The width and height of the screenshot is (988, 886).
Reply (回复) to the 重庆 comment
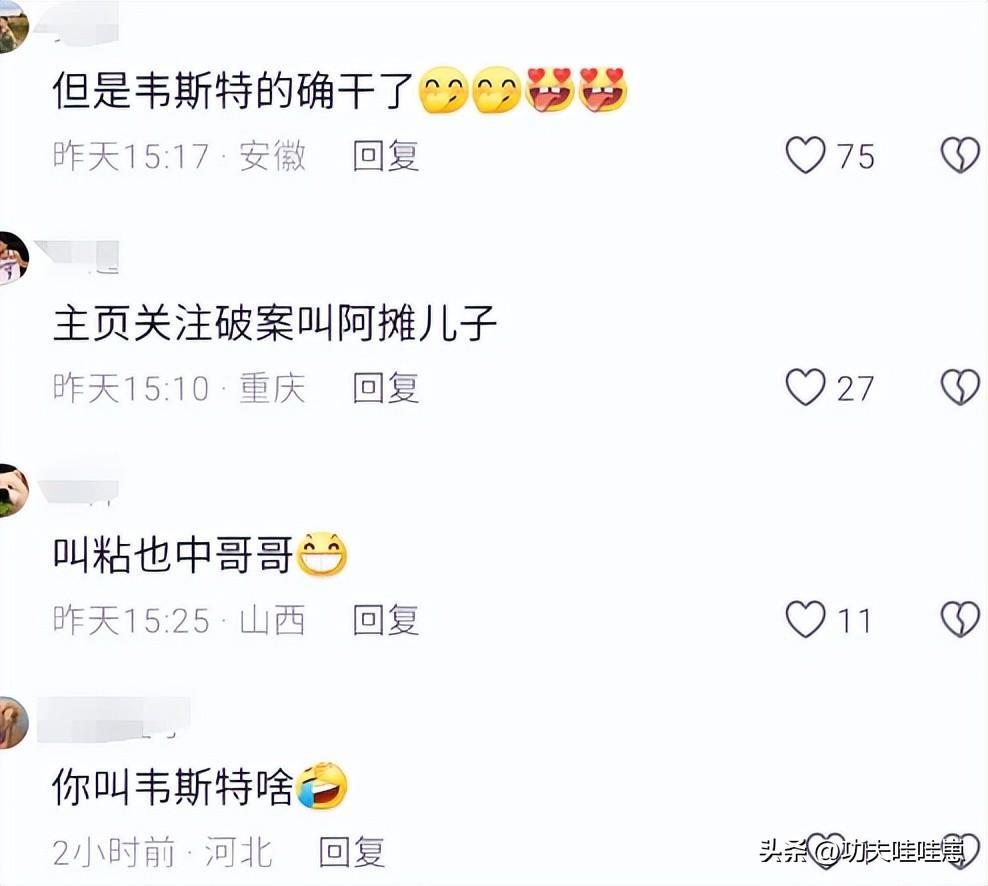(386, 388)
